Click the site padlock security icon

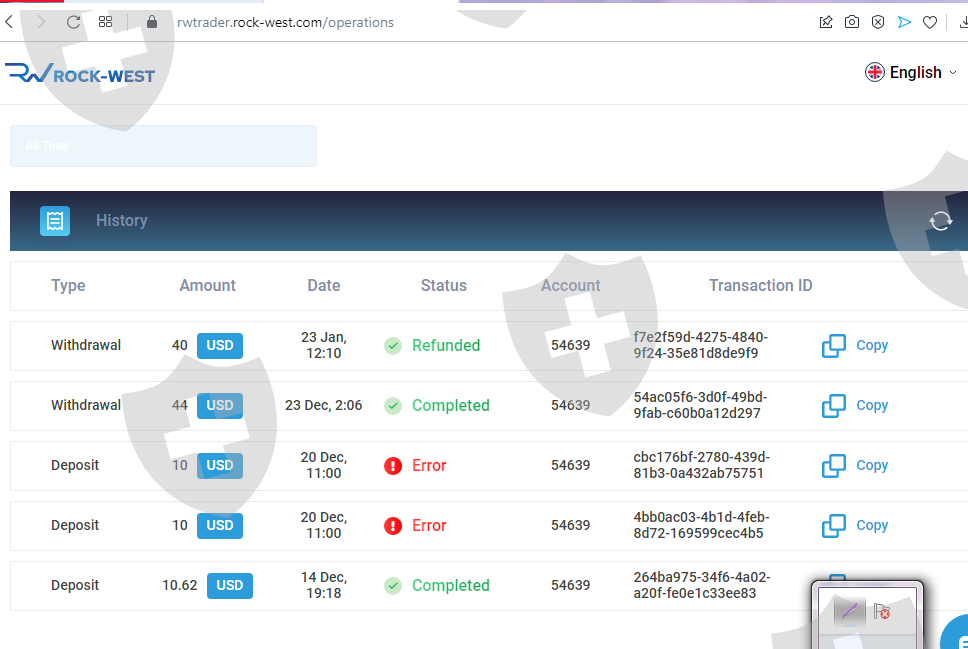pyautogui.click(x=152, y=22)
